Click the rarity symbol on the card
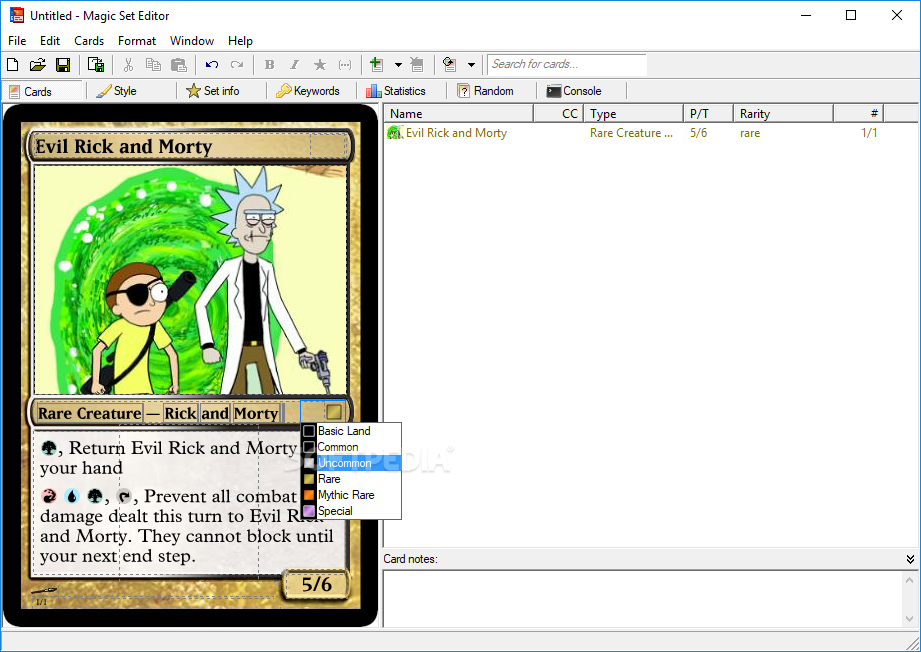 point(334,412)
